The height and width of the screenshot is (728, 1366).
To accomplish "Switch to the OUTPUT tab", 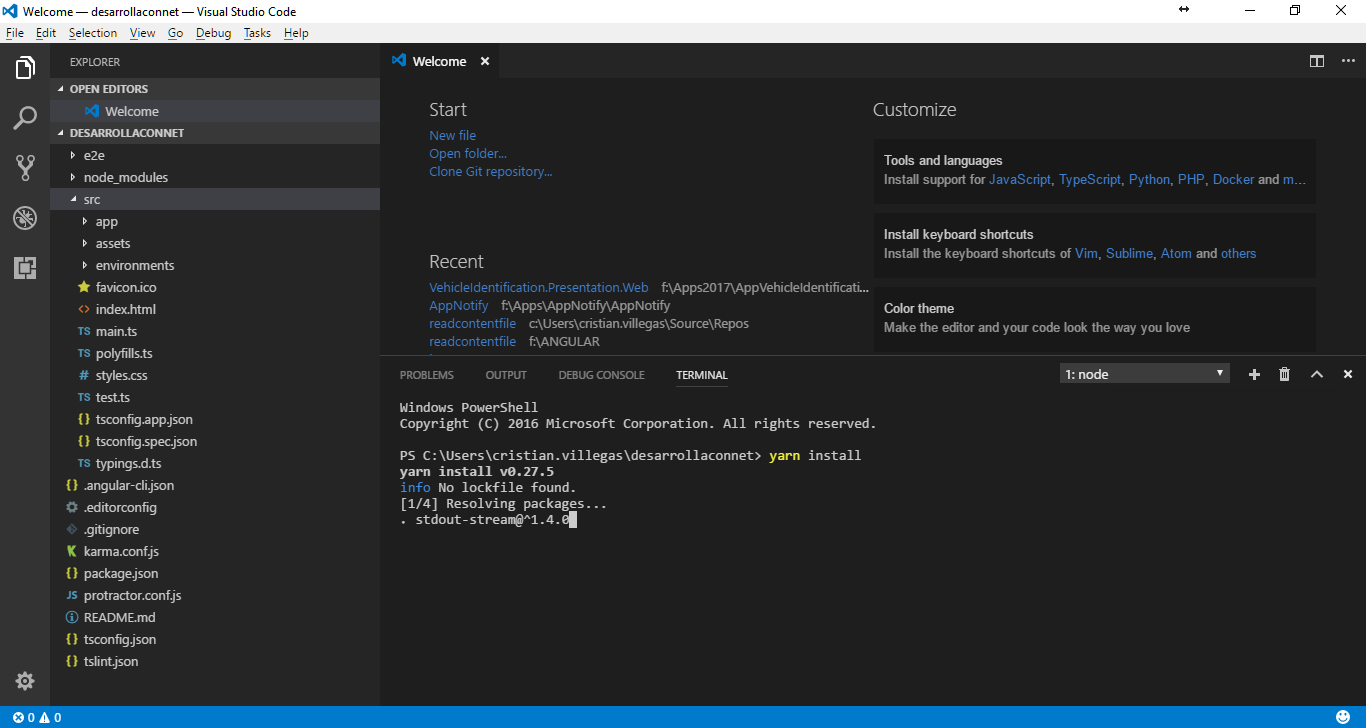I will [505, 375].
